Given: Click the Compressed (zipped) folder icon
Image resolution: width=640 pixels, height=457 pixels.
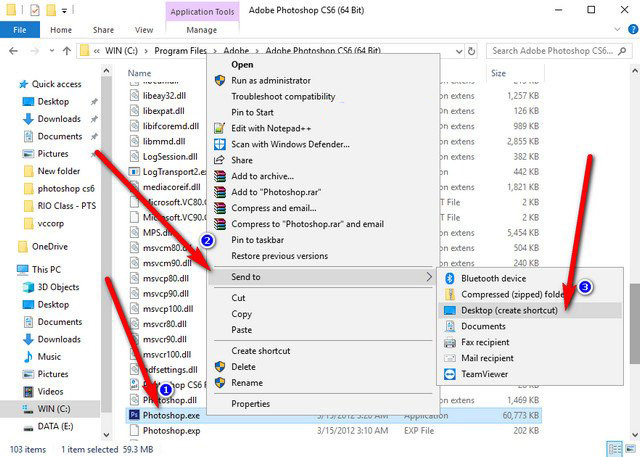Looking at the screenshot, I should pyautogui.click(x=449, y=294).
